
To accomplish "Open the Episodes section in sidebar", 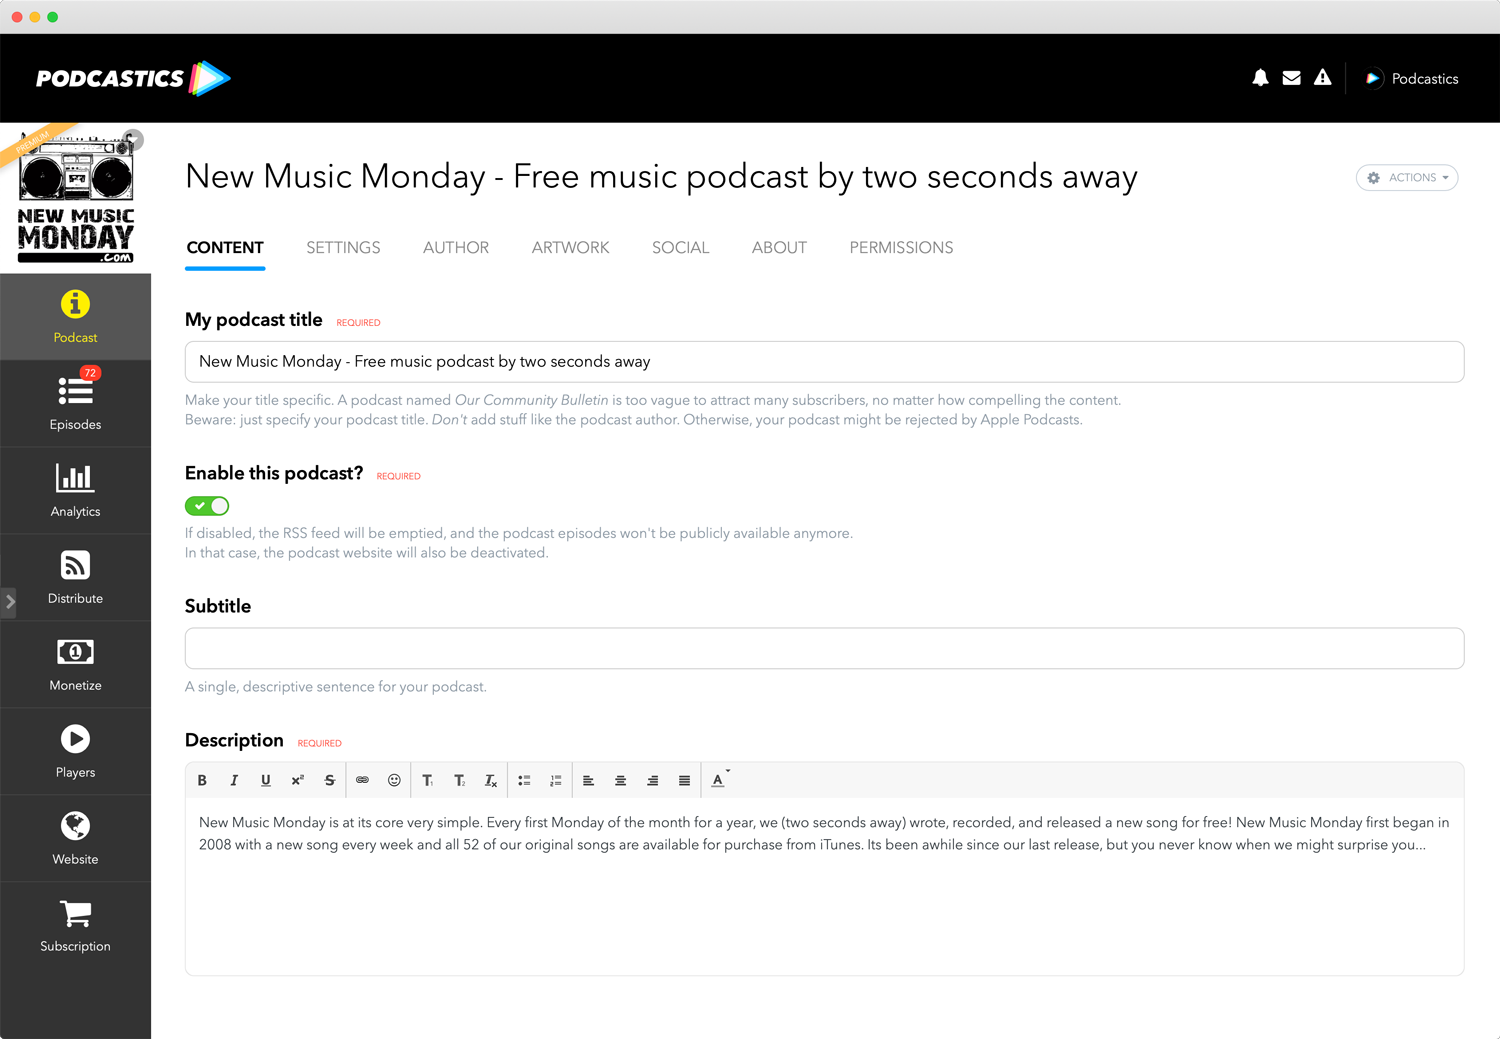I will 75,402.
